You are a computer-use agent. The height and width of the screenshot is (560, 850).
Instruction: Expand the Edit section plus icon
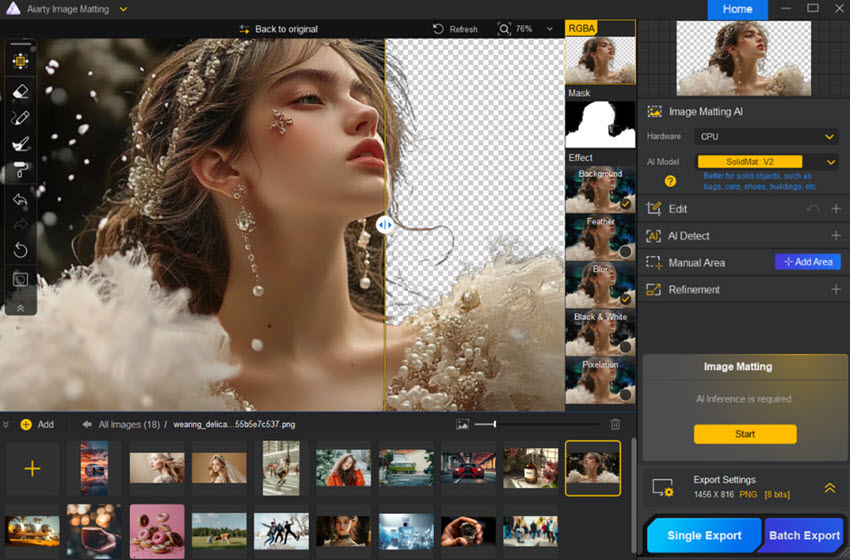[x=836, y=209]
